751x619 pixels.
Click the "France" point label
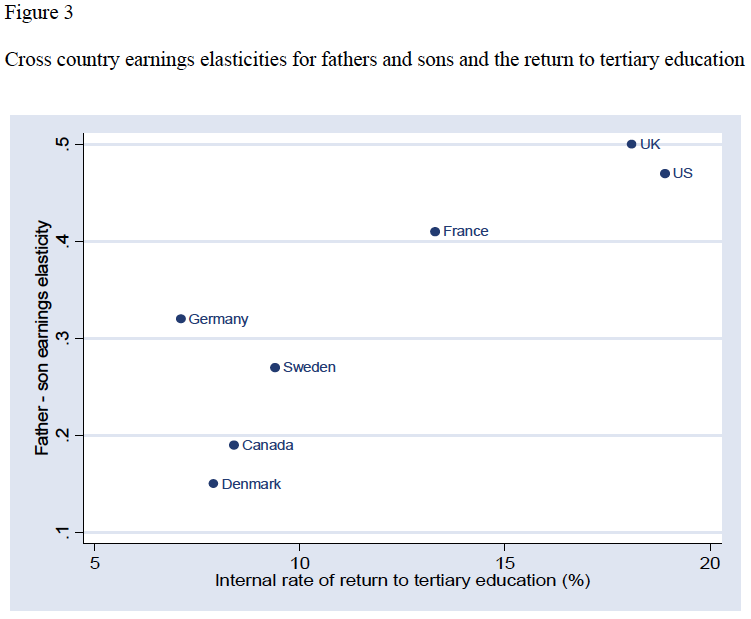click(466, 231)
